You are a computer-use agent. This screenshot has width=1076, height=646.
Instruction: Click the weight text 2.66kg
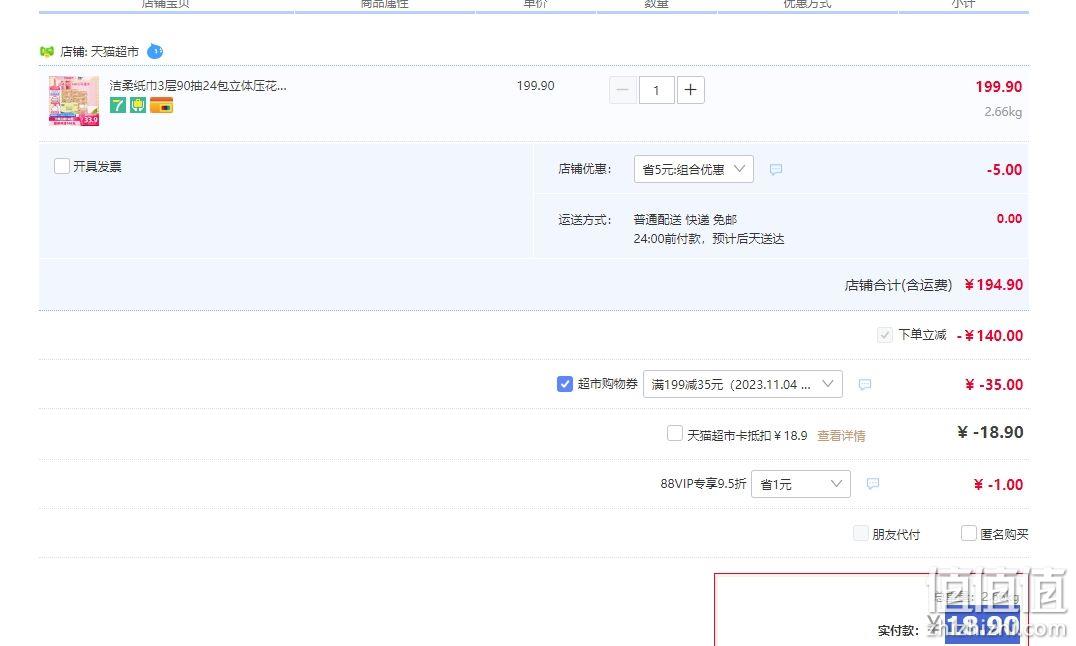[1003, 112]
